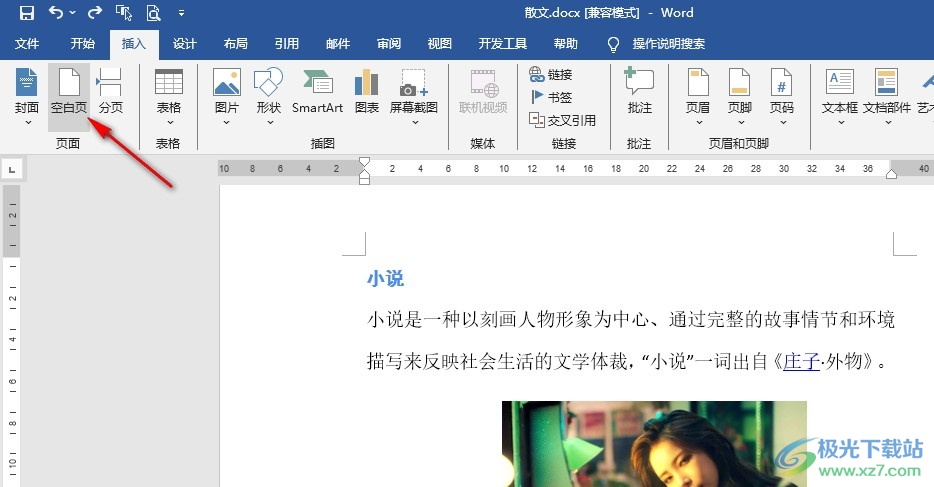The width and height of the screenshot is (934, 487).
Task: Click the hanging indent marker on ruler
Action: (365, 173)
